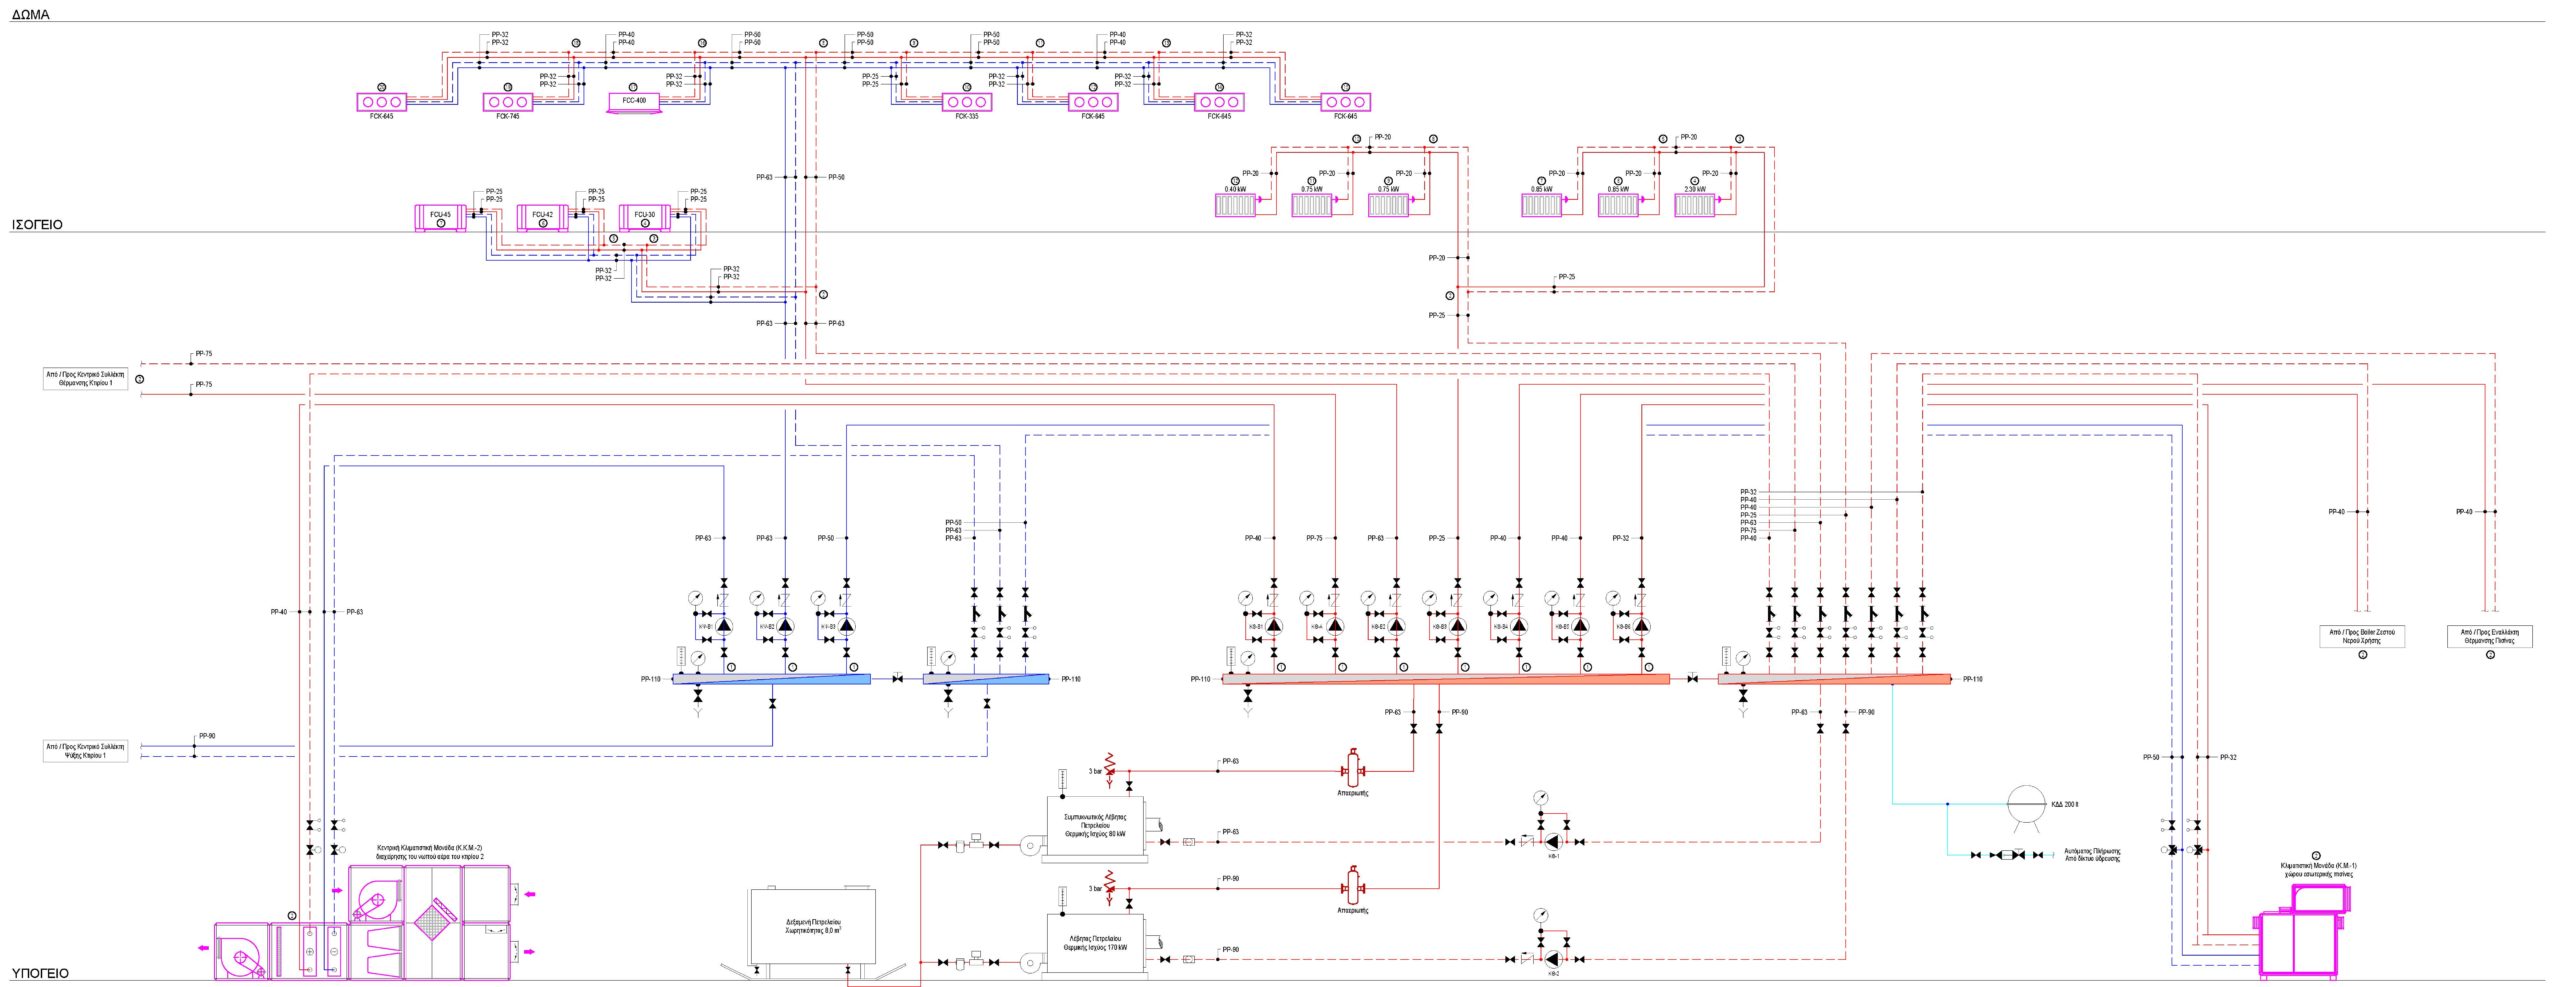Select the 80 kW condensing oil boiler
2560x987 pixels.
[1094, 826]
